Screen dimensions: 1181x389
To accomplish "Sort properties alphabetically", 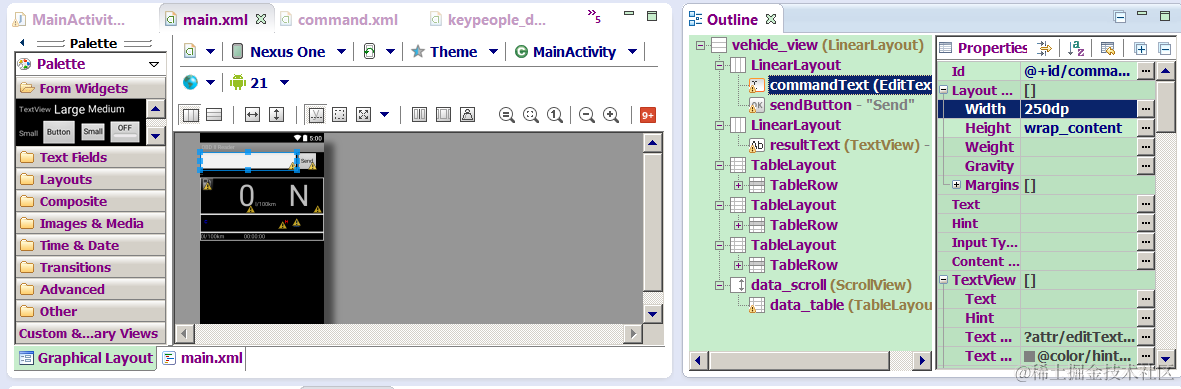I will tap(1076, 48).
